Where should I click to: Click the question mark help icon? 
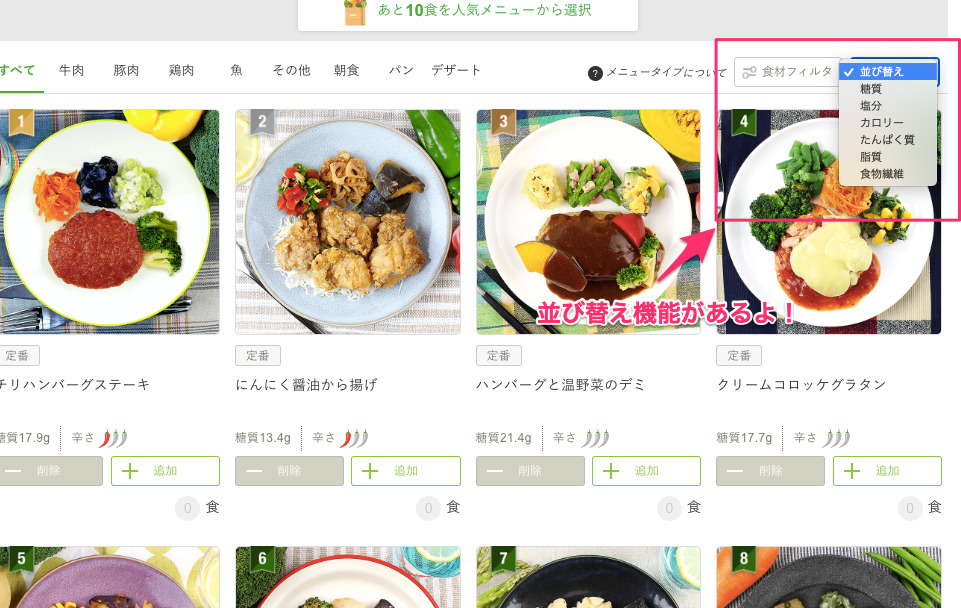pyautogui.click(x=594, y=74)
